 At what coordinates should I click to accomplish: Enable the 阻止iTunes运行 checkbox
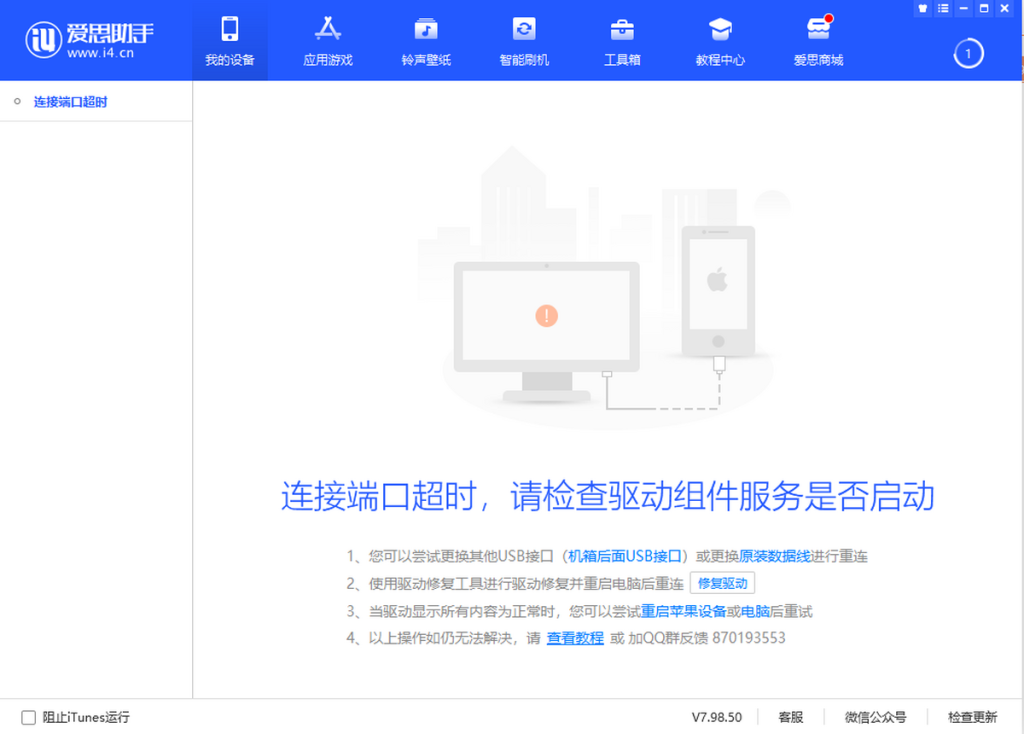click(x=30, y=717)
